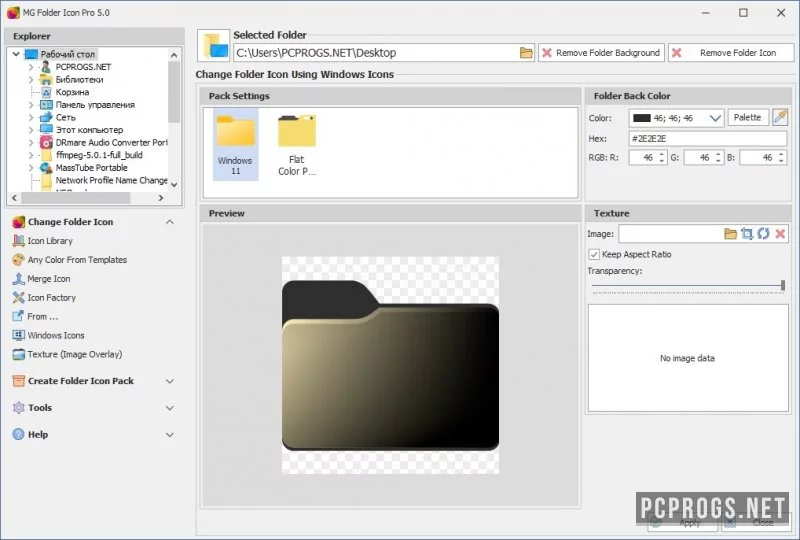Screen dimensions: 800x540
Task: Maximize the MG Folder Icon Pro window
Action: [x=743, y=13]
